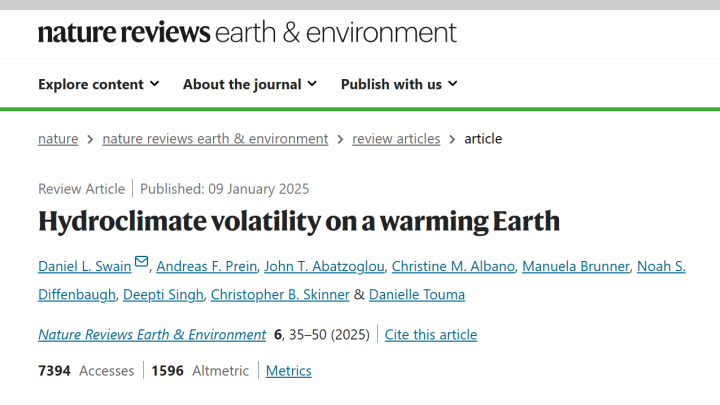Click author John T. Abatzoglou
Screen dimensions: 720x405
tap(324, 266)
